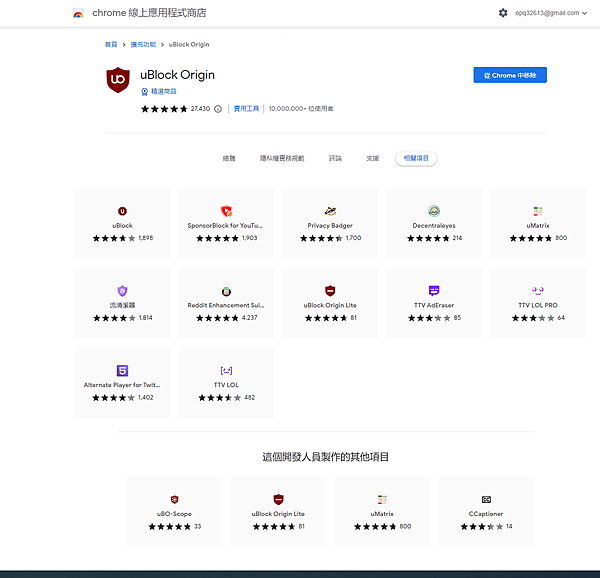Screen dimensions: 600x578
Task: Click the 從 Chrome 中移除 button
Action: (510, 75)
